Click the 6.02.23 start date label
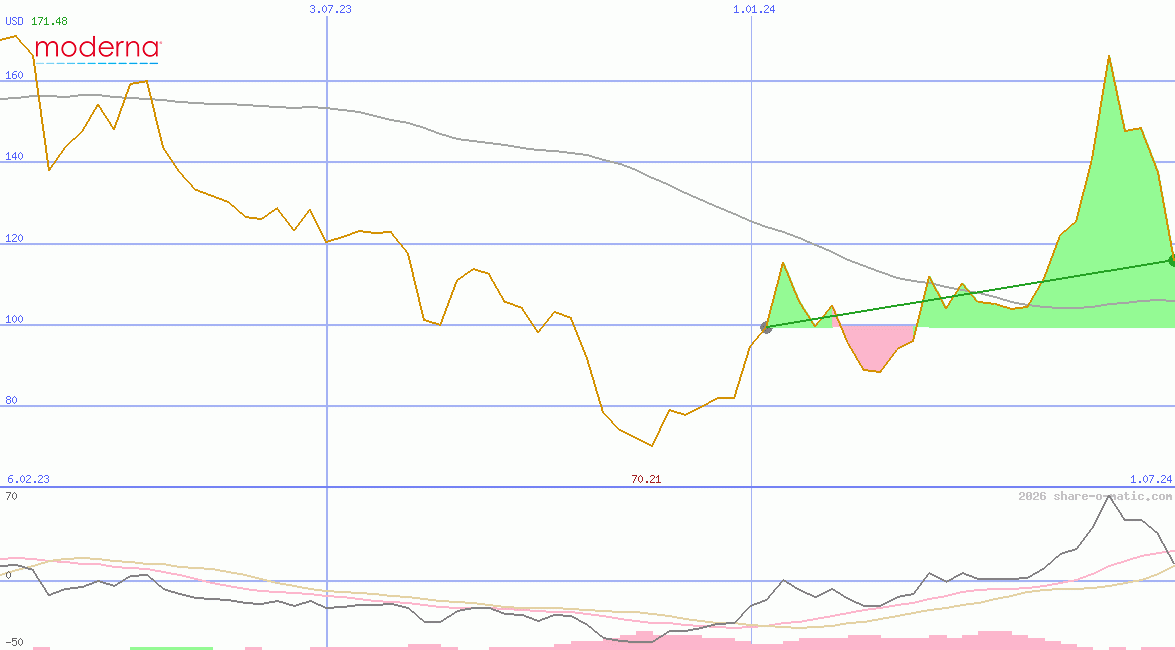Image resolution: width=1175 pixels, height=650 pixels. 28,479
